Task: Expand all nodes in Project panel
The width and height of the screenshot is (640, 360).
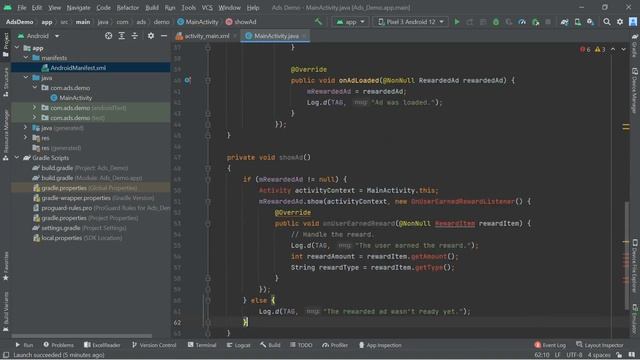Action: pos(122,36)
